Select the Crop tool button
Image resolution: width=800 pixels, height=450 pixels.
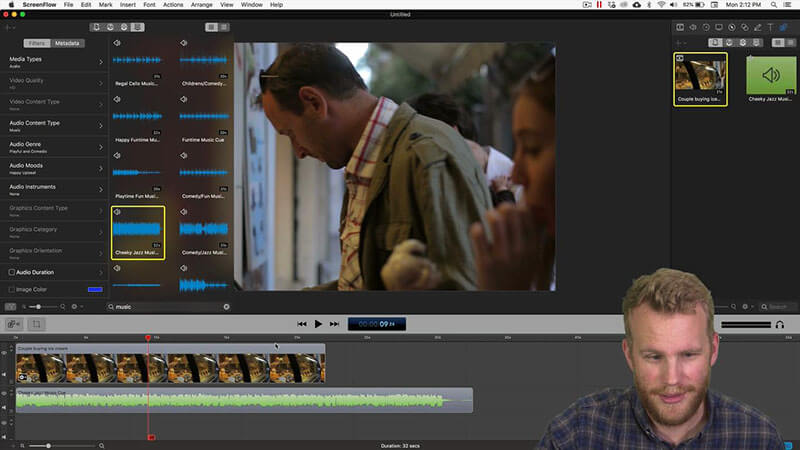click(x=36, y=324)
